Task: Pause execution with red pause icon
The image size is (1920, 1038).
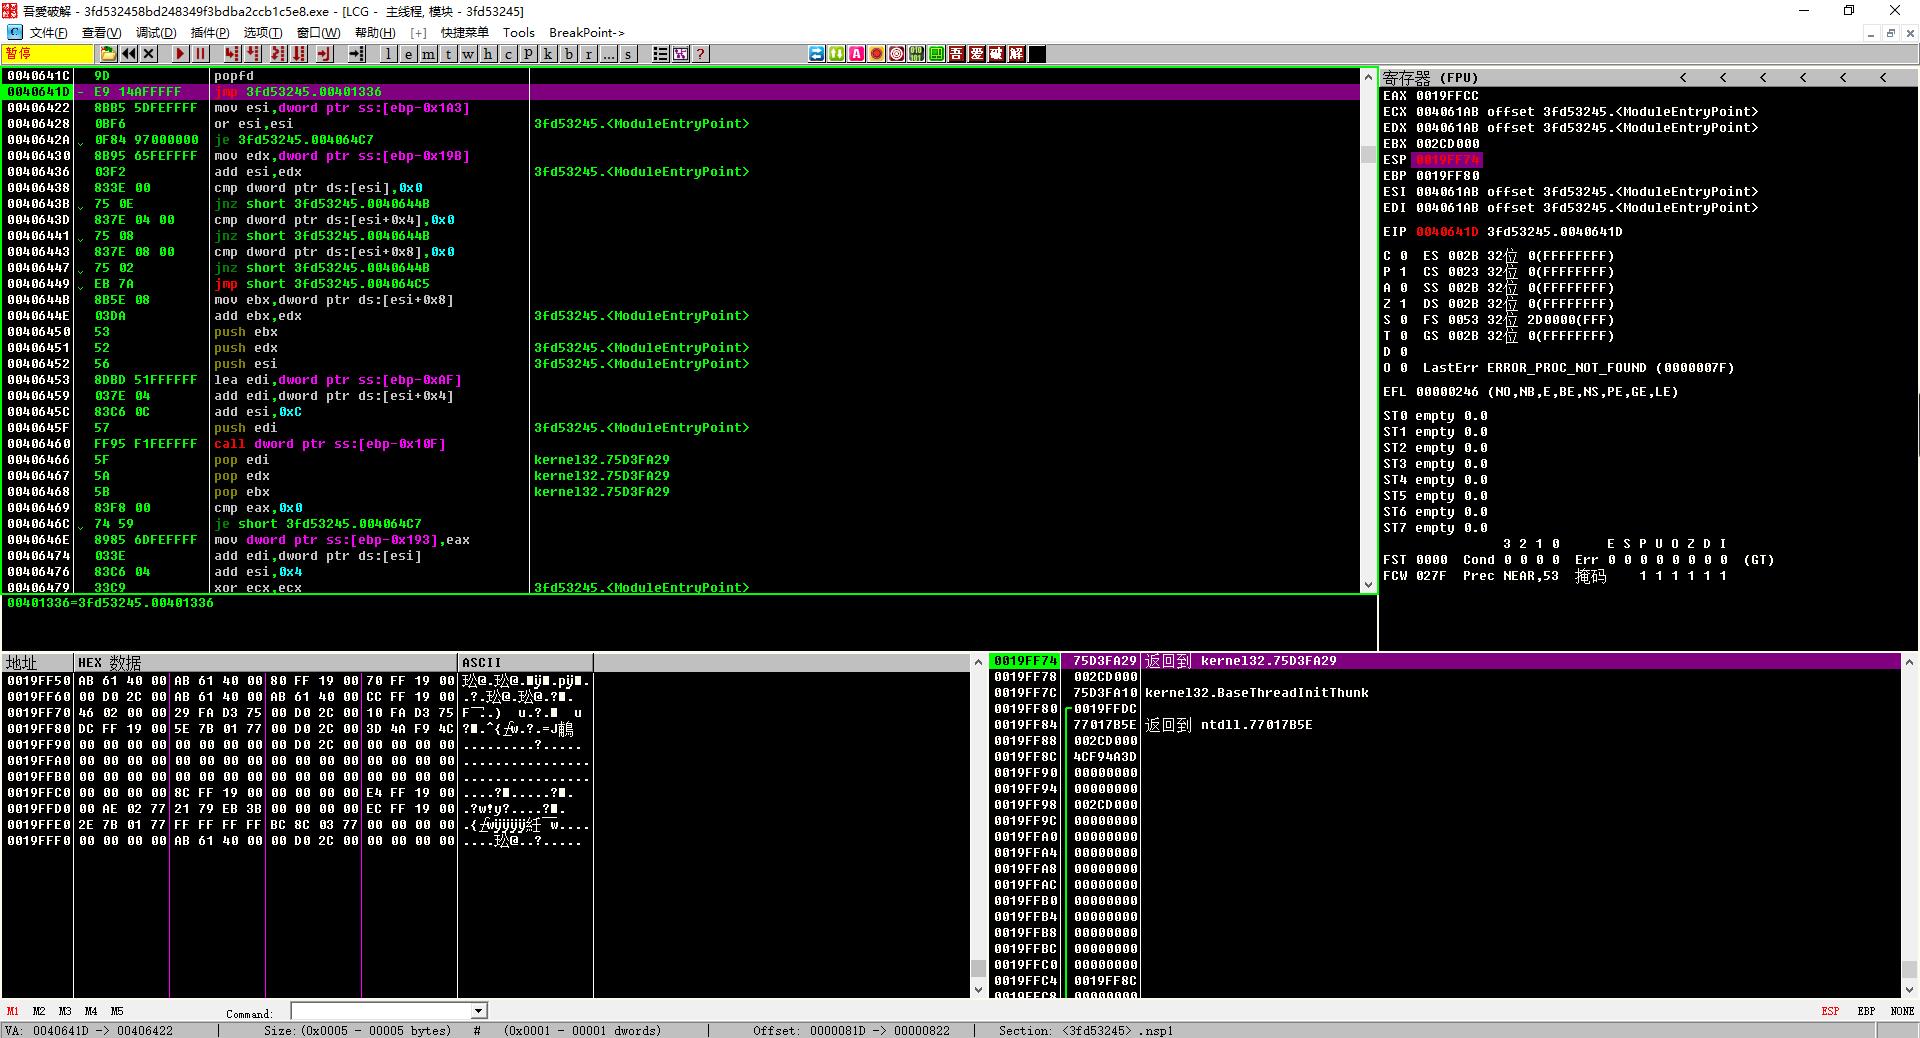Action: pyautogui.click(x=200, y=54)
